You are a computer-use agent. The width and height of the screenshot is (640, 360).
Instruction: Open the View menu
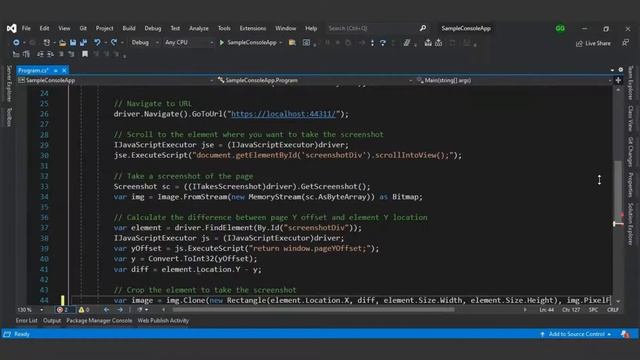click(x=64, y=28)
